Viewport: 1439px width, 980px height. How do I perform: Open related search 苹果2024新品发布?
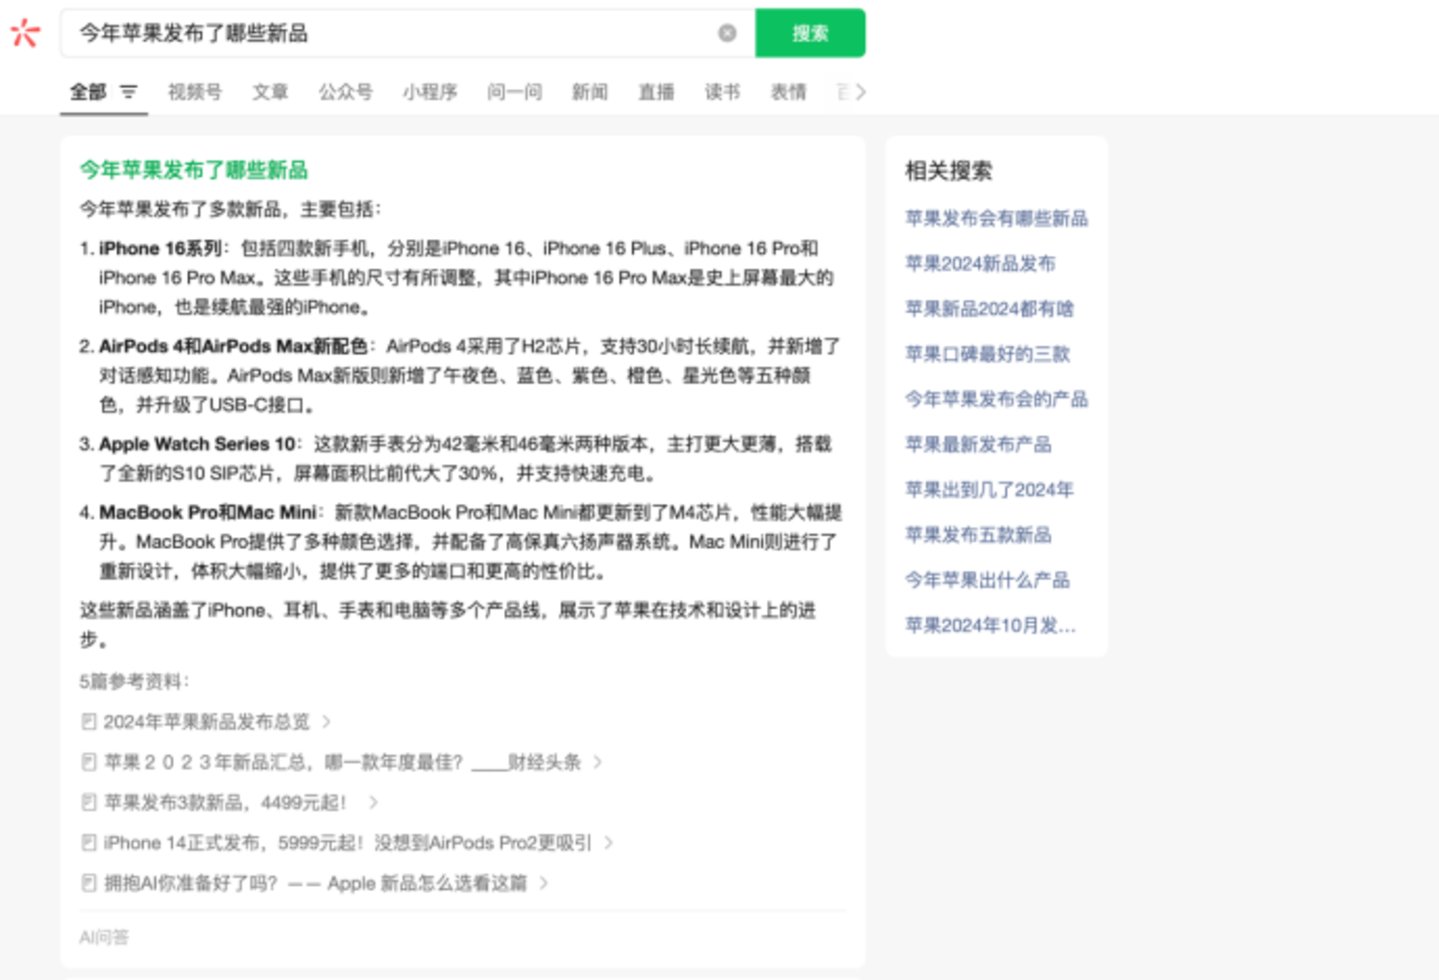tap(979, 263)
